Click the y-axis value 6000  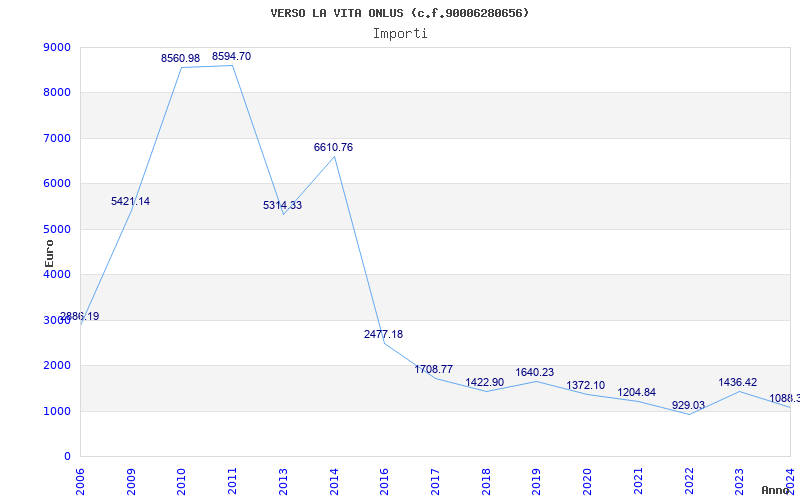point(57,184)
